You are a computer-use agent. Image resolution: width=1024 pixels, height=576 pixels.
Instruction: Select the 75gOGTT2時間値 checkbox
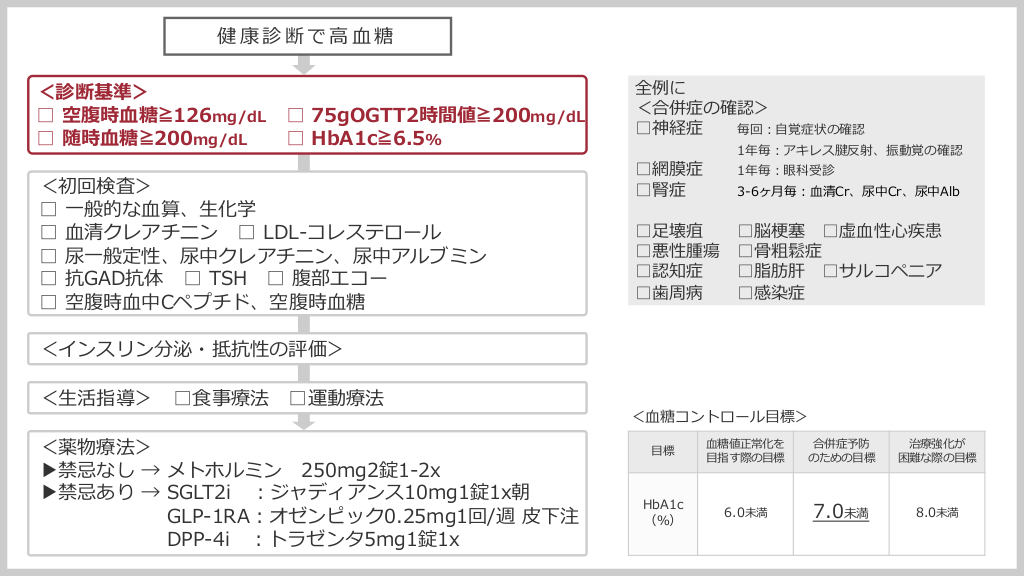(295, 115)
